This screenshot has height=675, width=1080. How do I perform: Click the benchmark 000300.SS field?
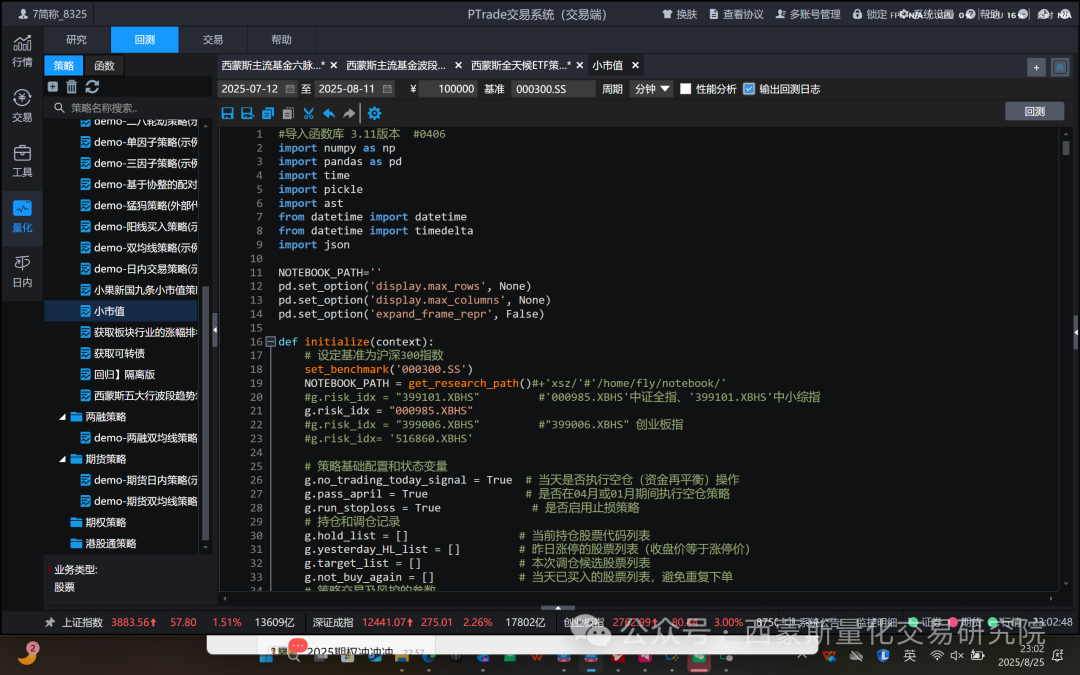[553, 89]
